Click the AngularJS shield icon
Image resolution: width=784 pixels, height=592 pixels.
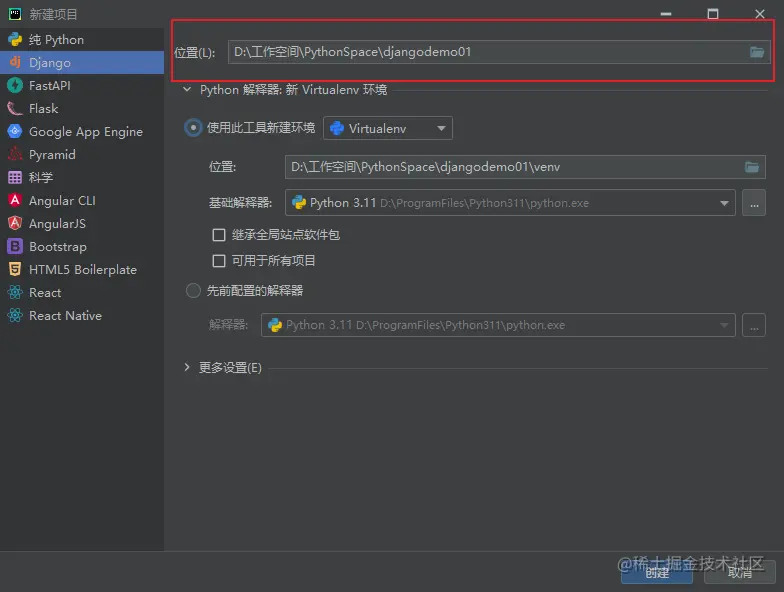[15, 223]
